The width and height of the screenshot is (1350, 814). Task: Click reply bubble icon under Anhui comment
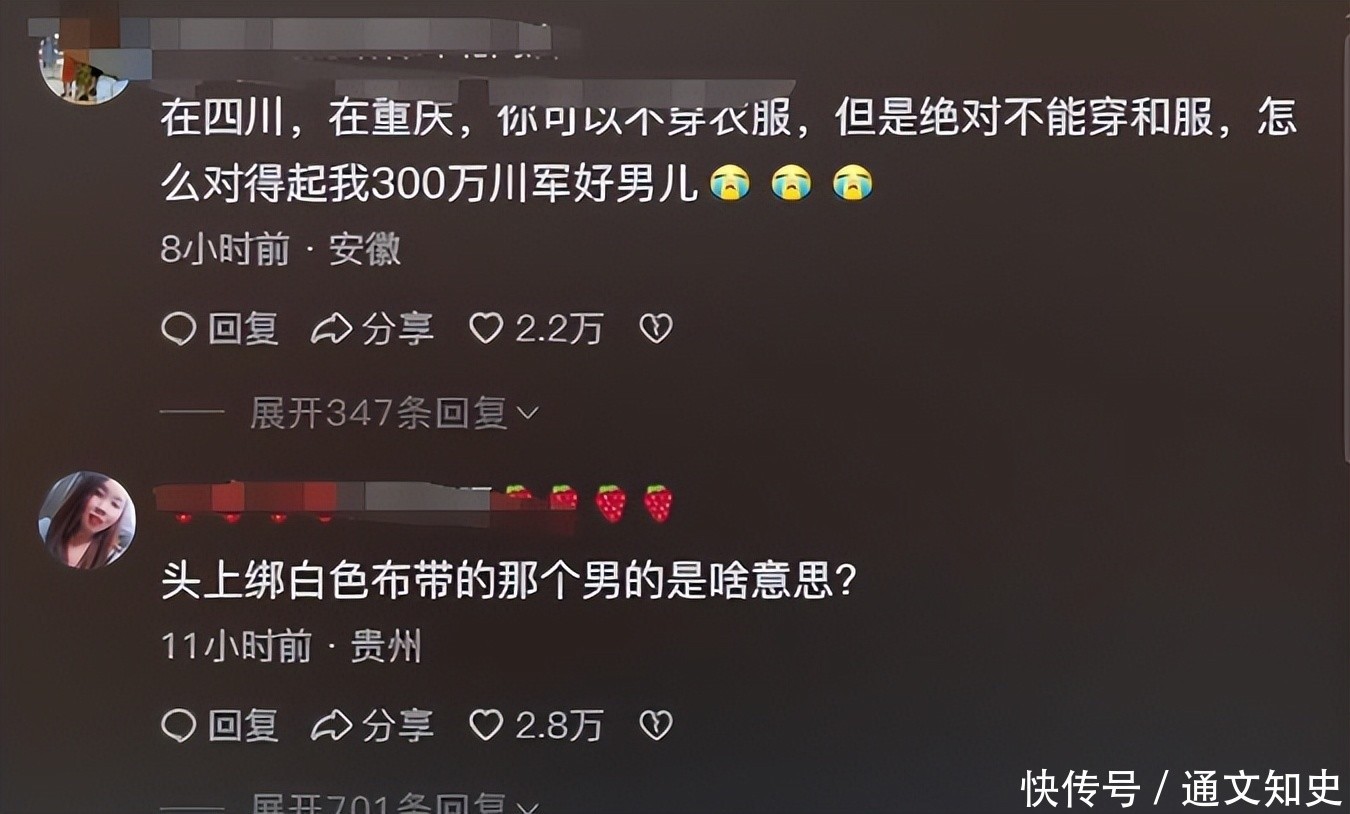pyautogui.click(x=178, y=329)
